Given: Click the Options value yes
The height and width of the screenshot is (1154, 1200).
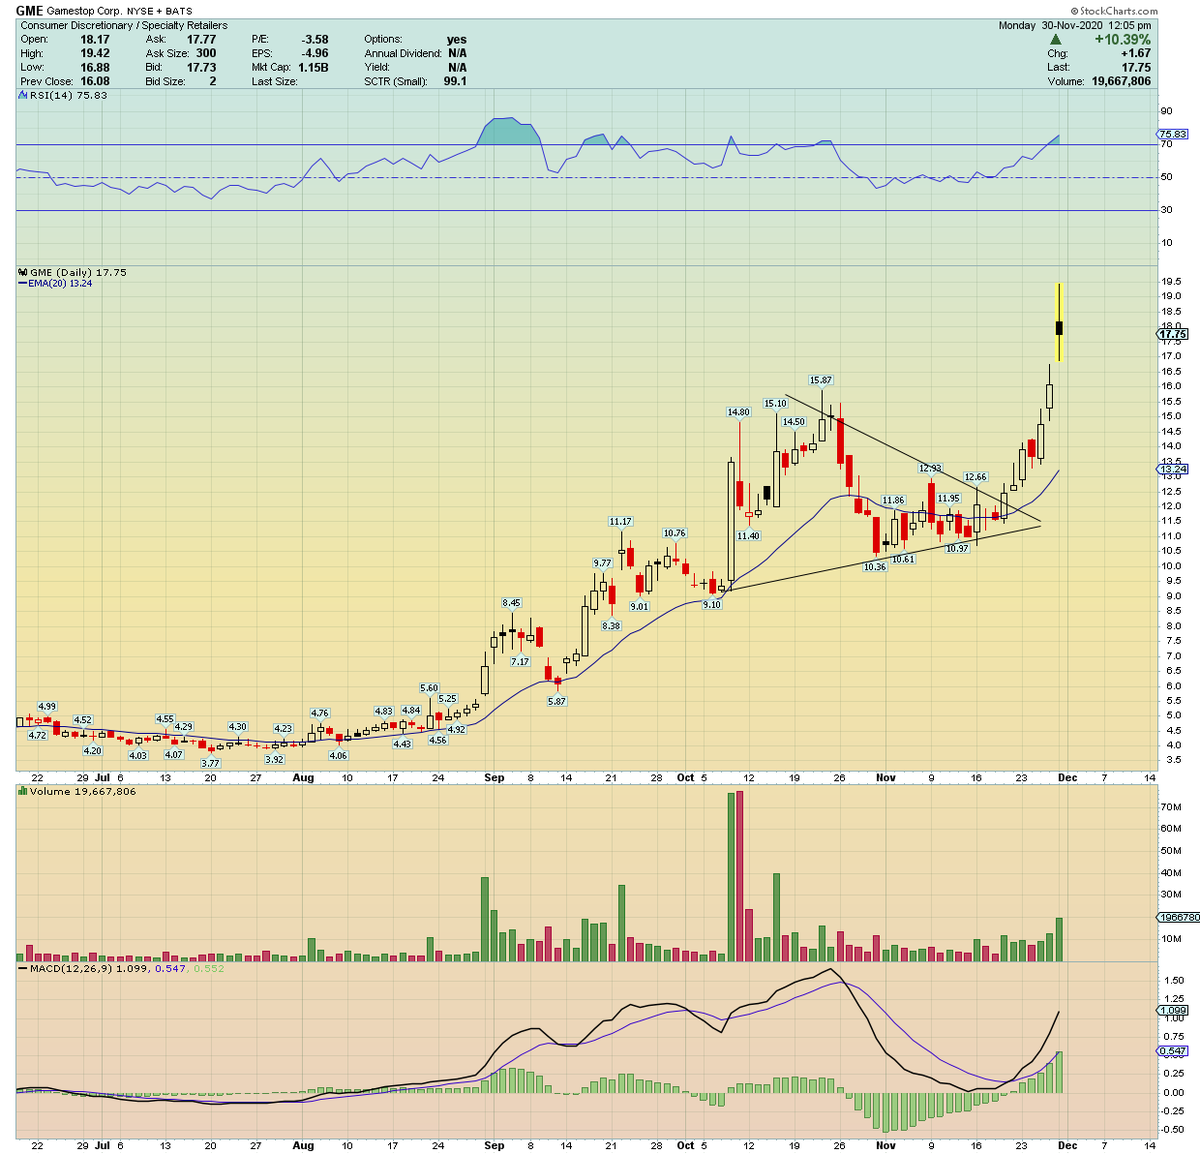Looking at the screenshot, I should point(457,39).
